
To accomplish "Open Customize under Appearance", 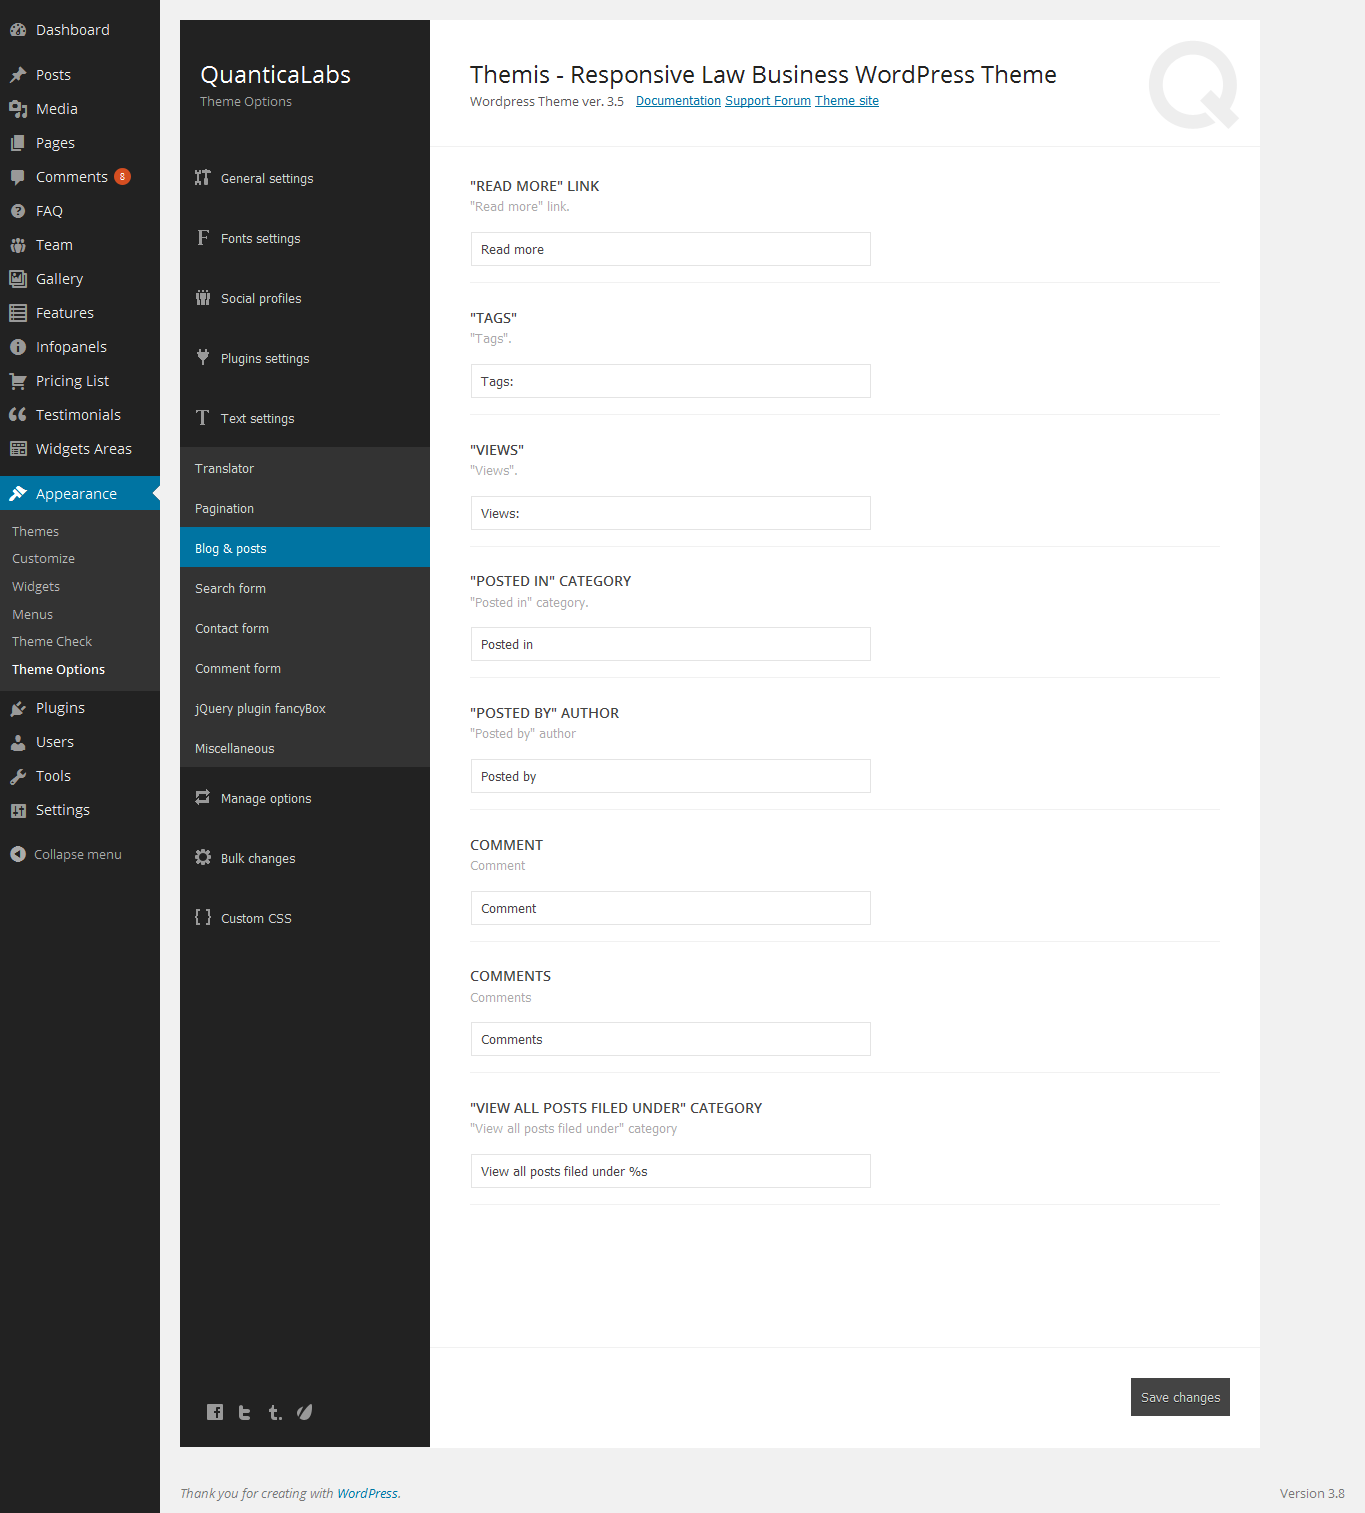I will pos(43,559).
